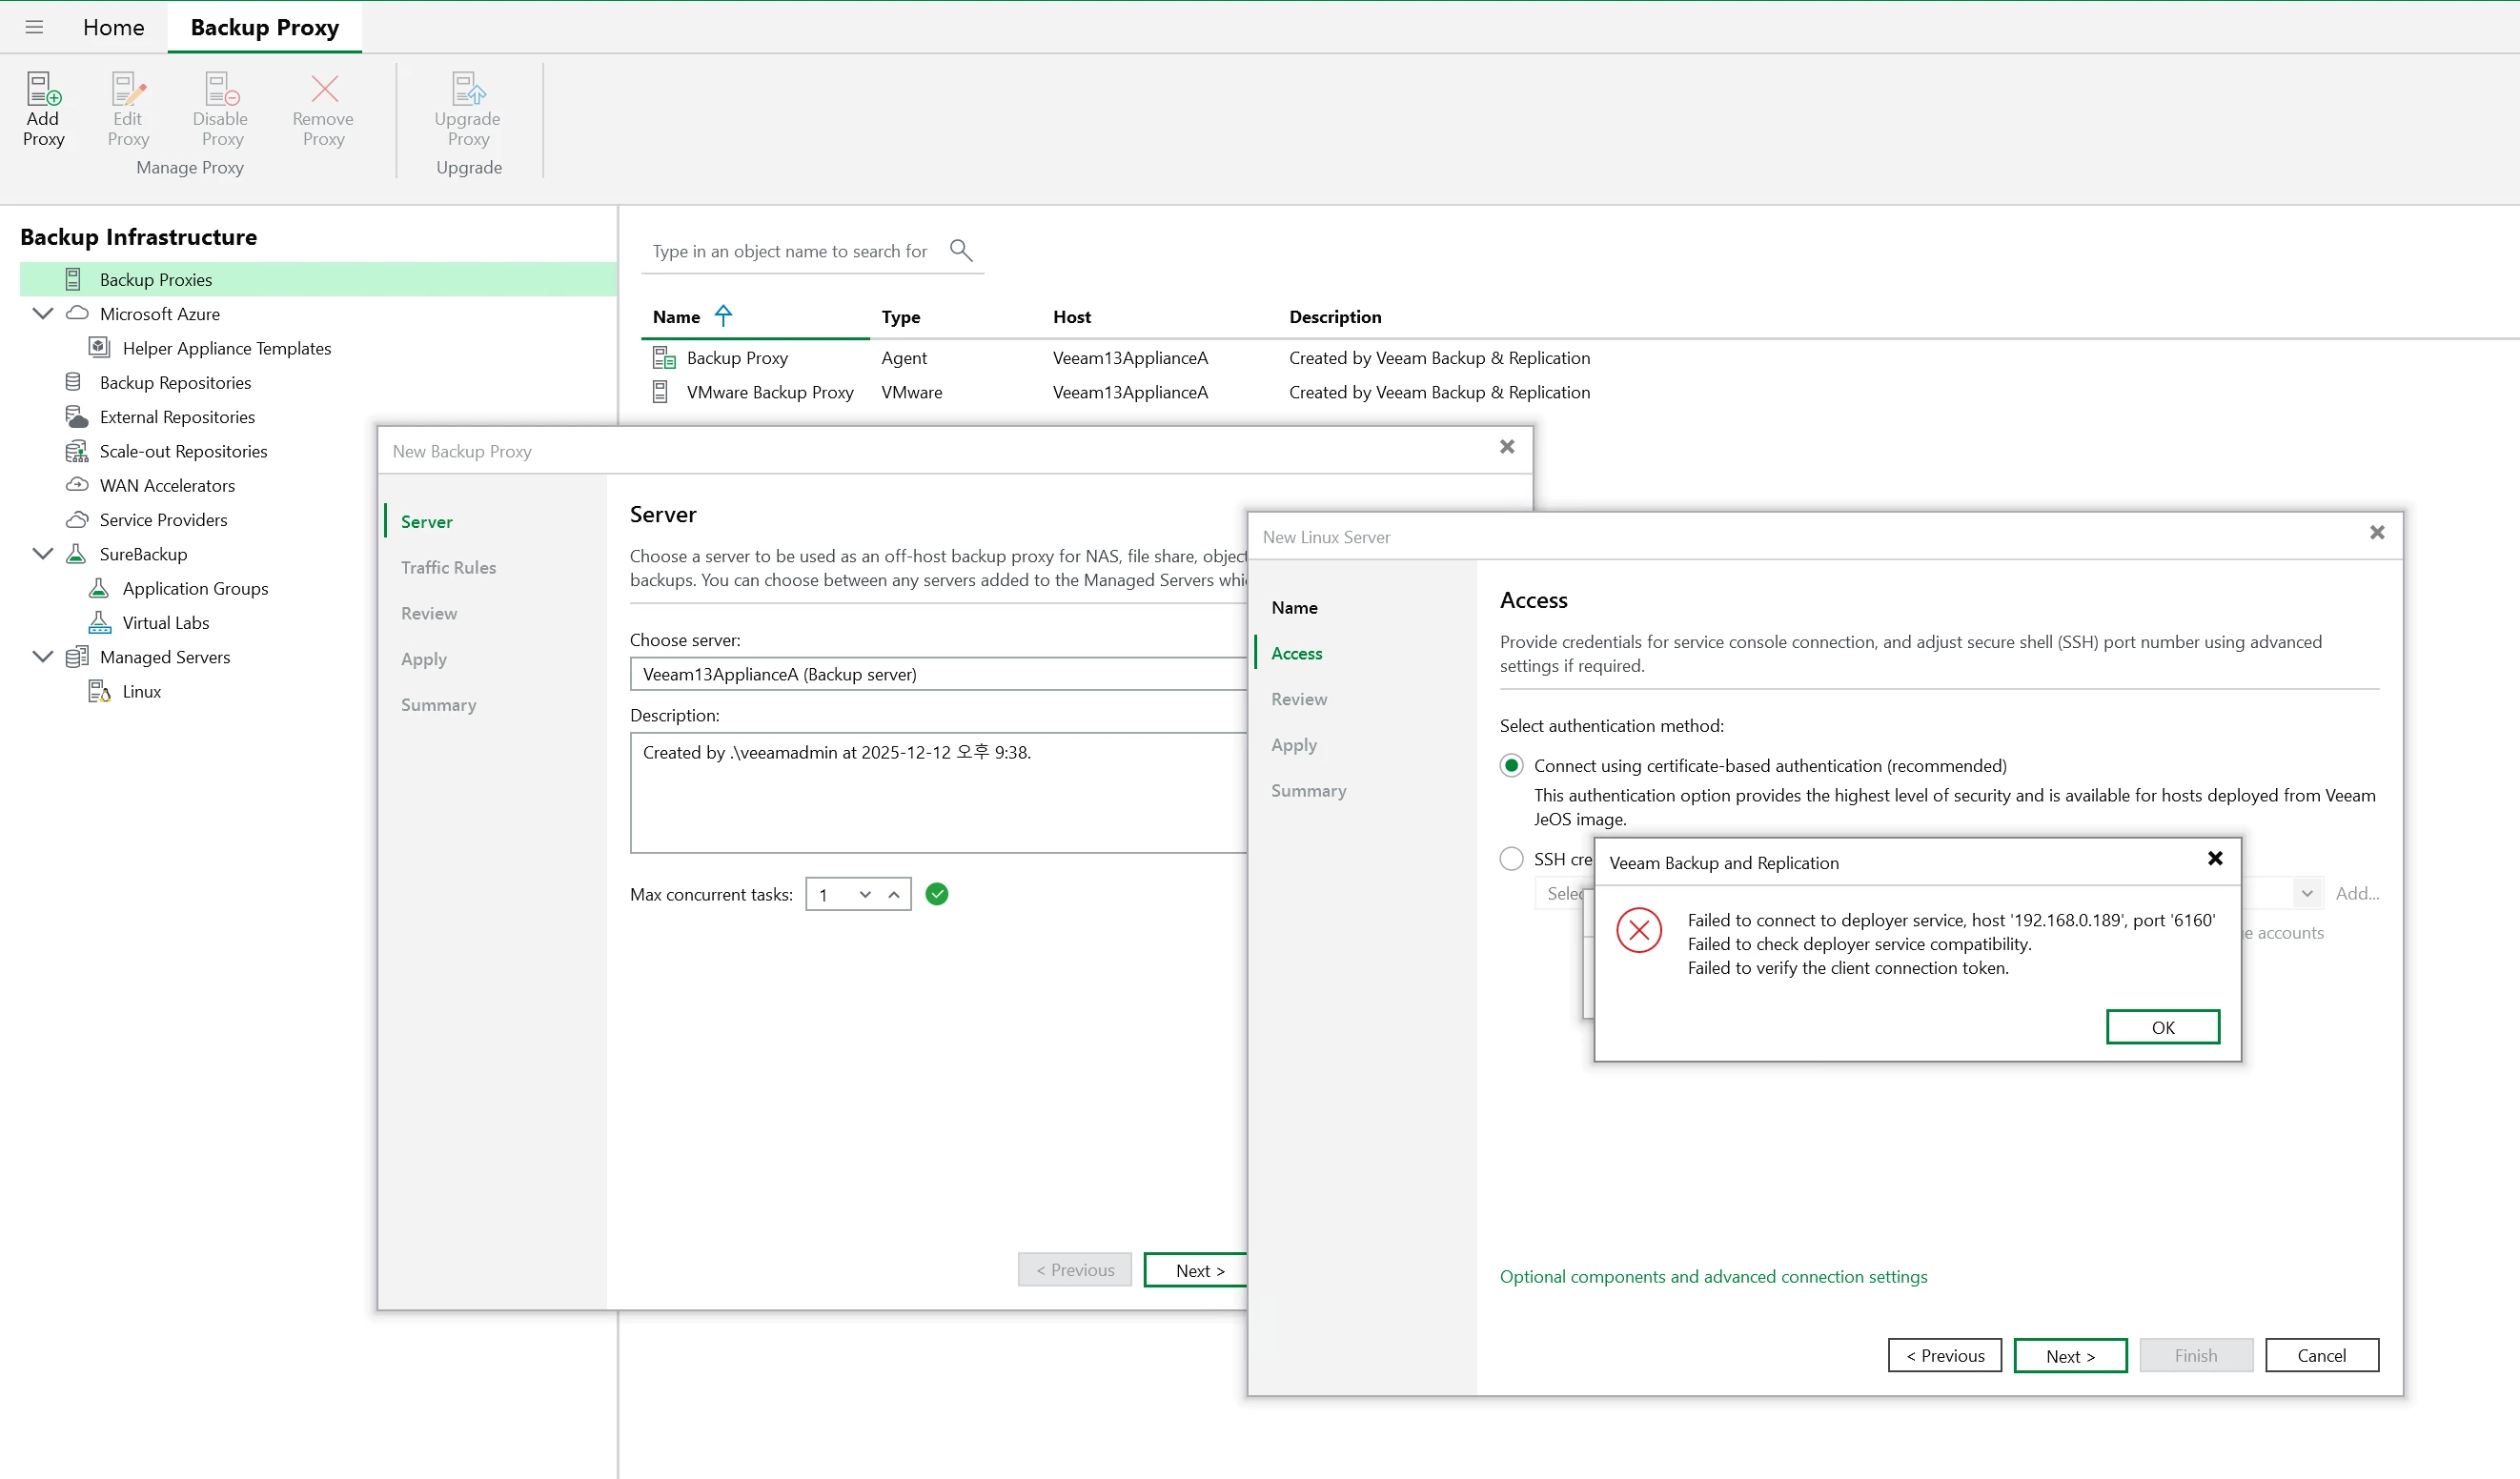Image resolution: width=2520 pixels, height=1479 pixels.
Task: Increase max concurrent tasks with up arrow
Action: coord(894,894)
